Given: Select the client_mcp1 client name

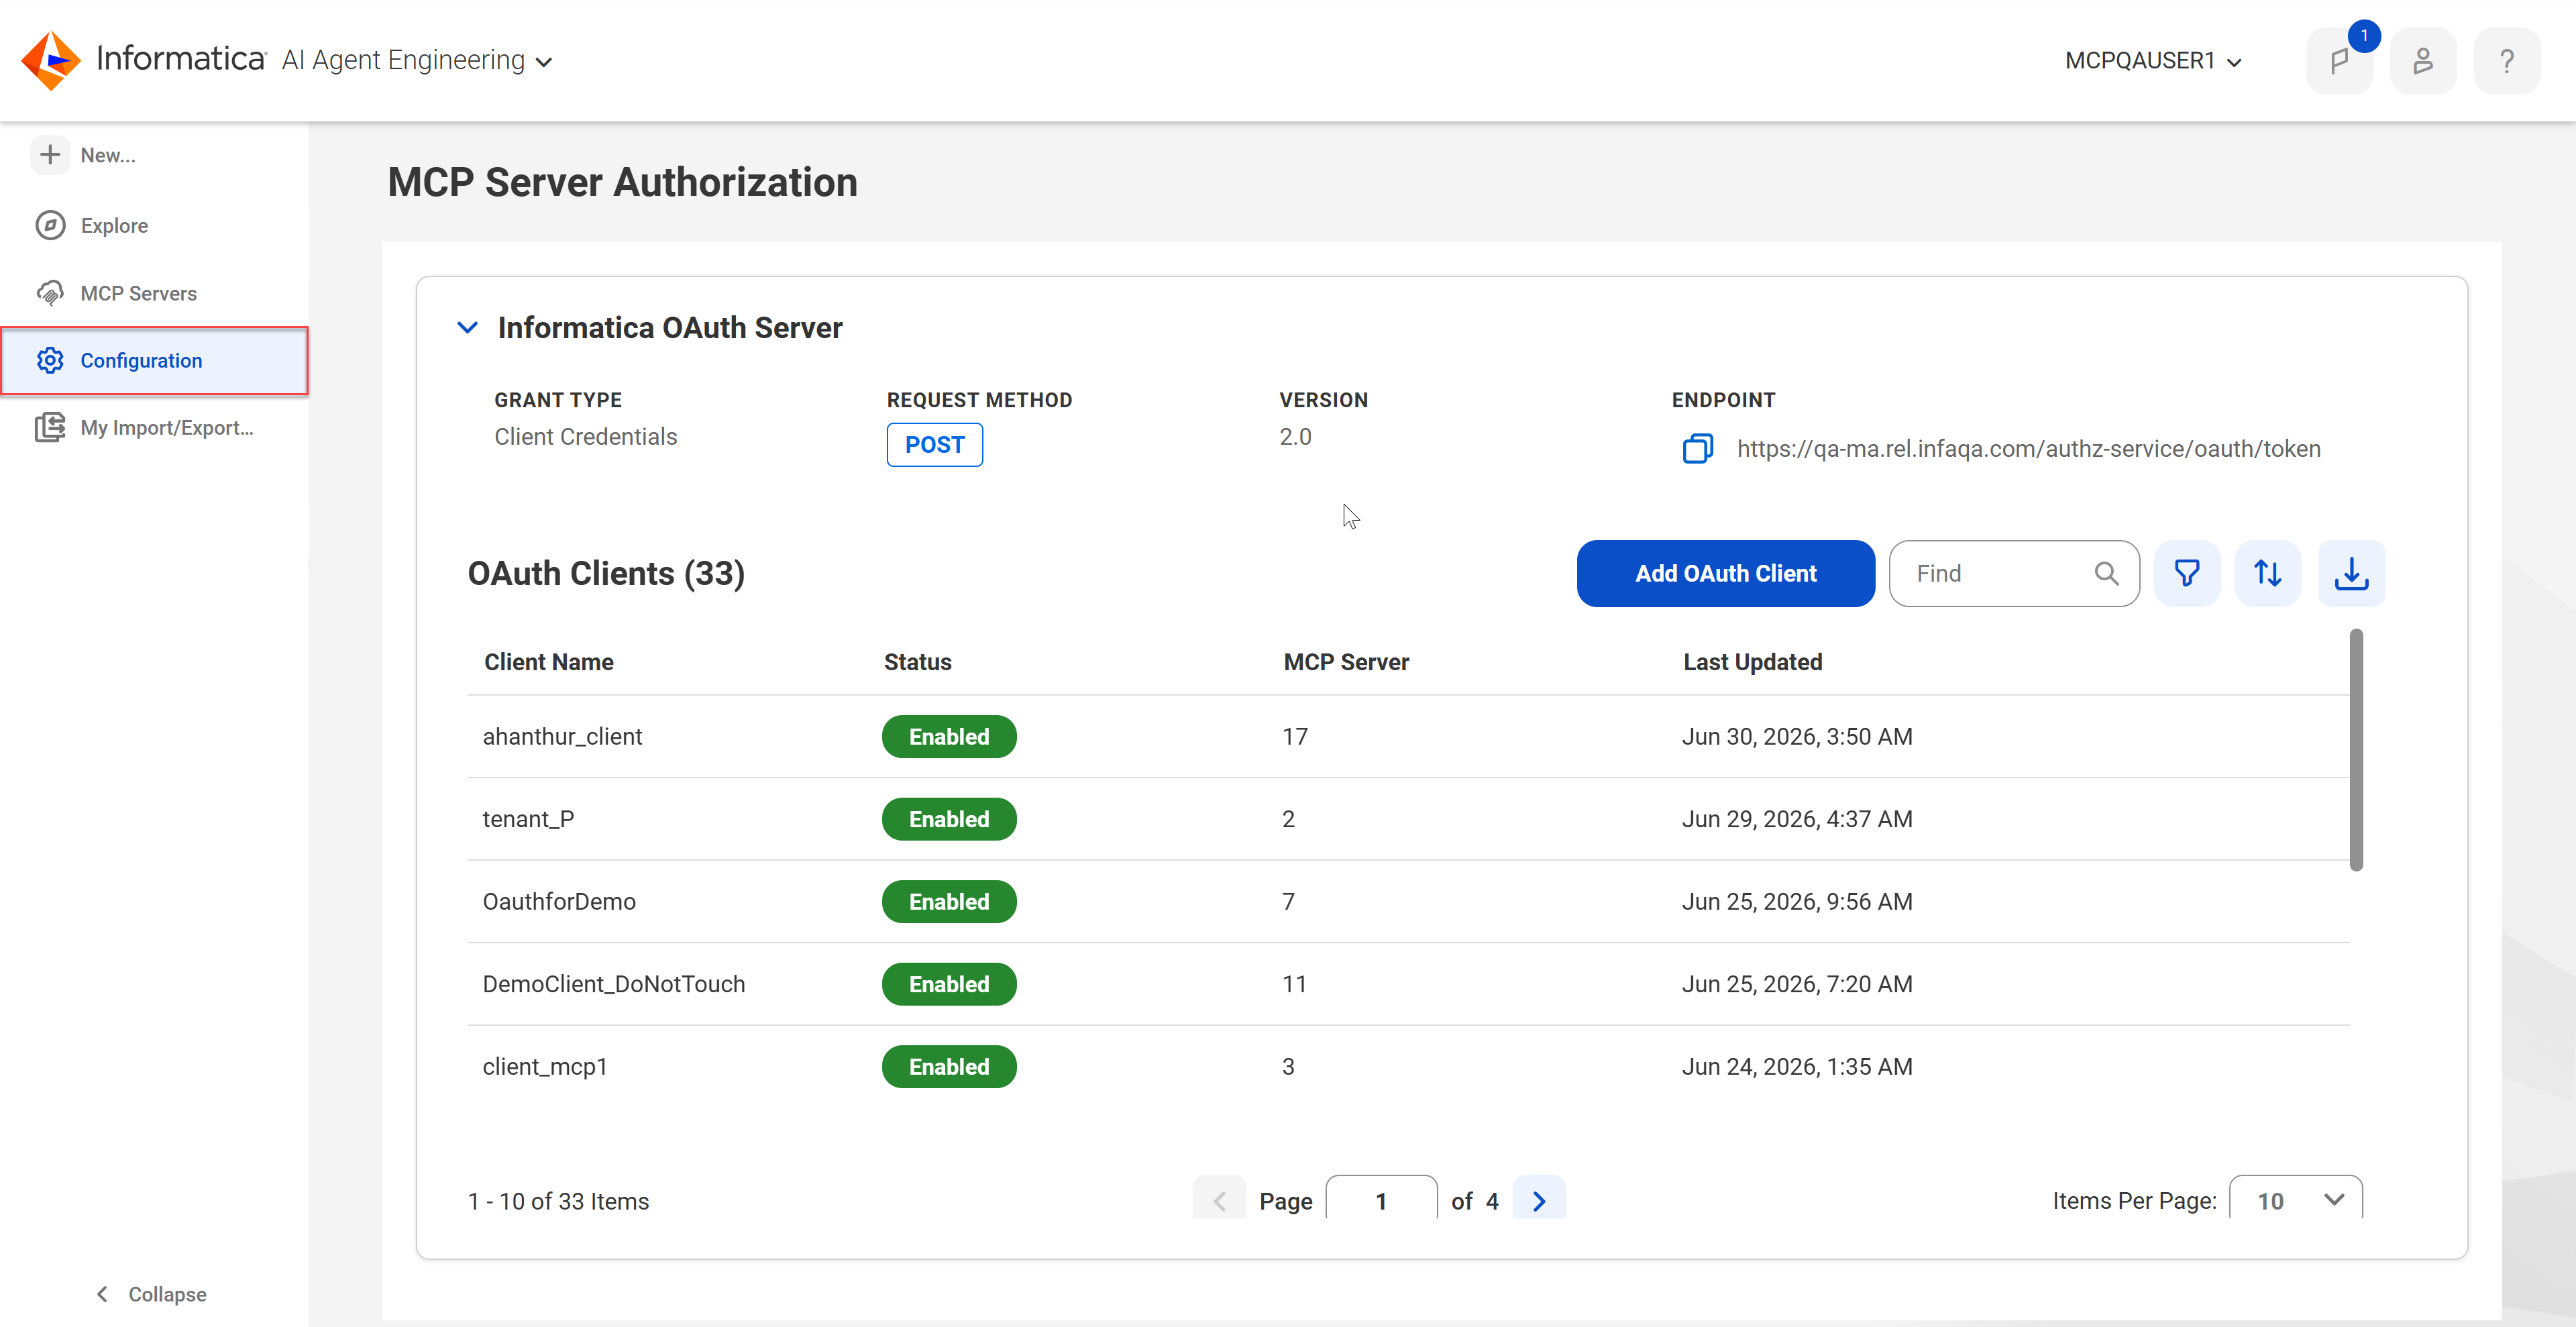Looking at the screenshot, I should [x=545, y=1067].
